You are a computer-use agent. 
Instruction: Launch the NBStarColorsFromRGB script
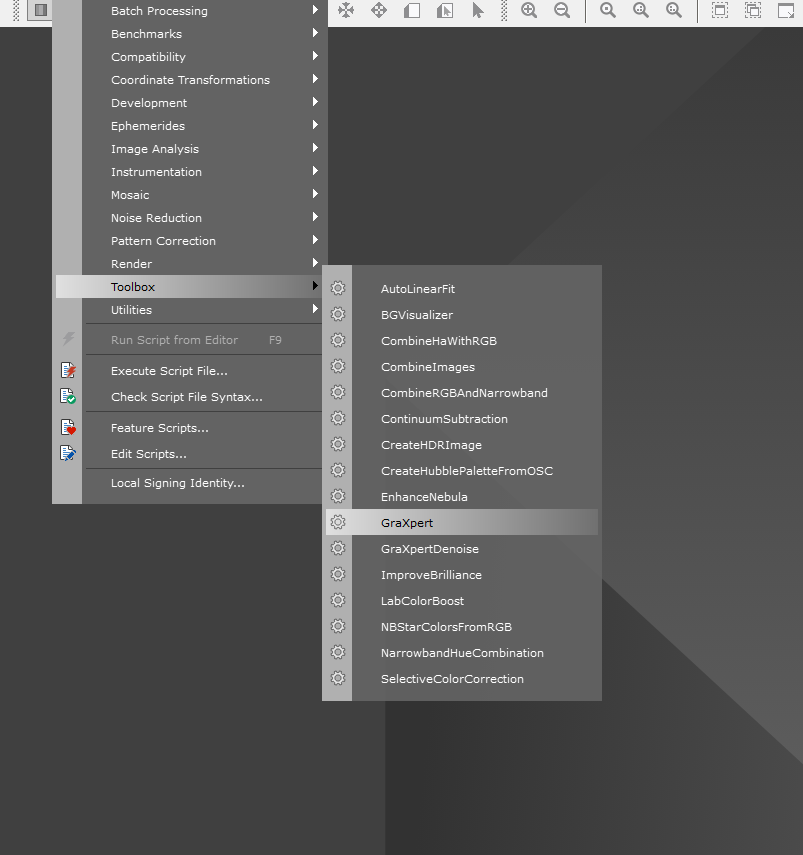click(462, 627)
